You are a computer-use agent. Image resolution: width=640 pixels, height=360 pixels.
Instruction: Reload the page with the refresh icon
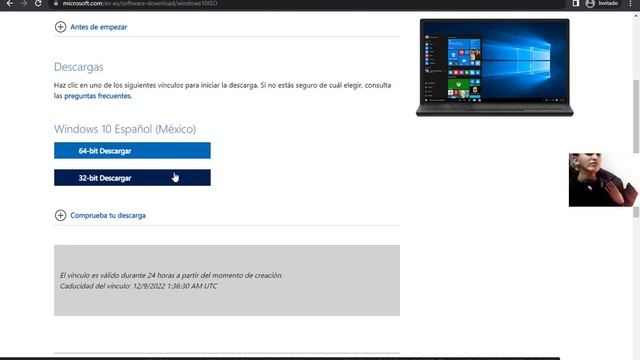38,3
